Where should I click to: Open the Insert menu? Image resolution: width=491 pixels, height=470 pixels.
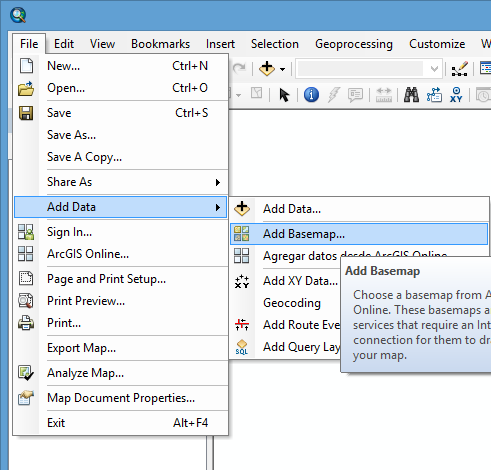click(x=220, y=44)
